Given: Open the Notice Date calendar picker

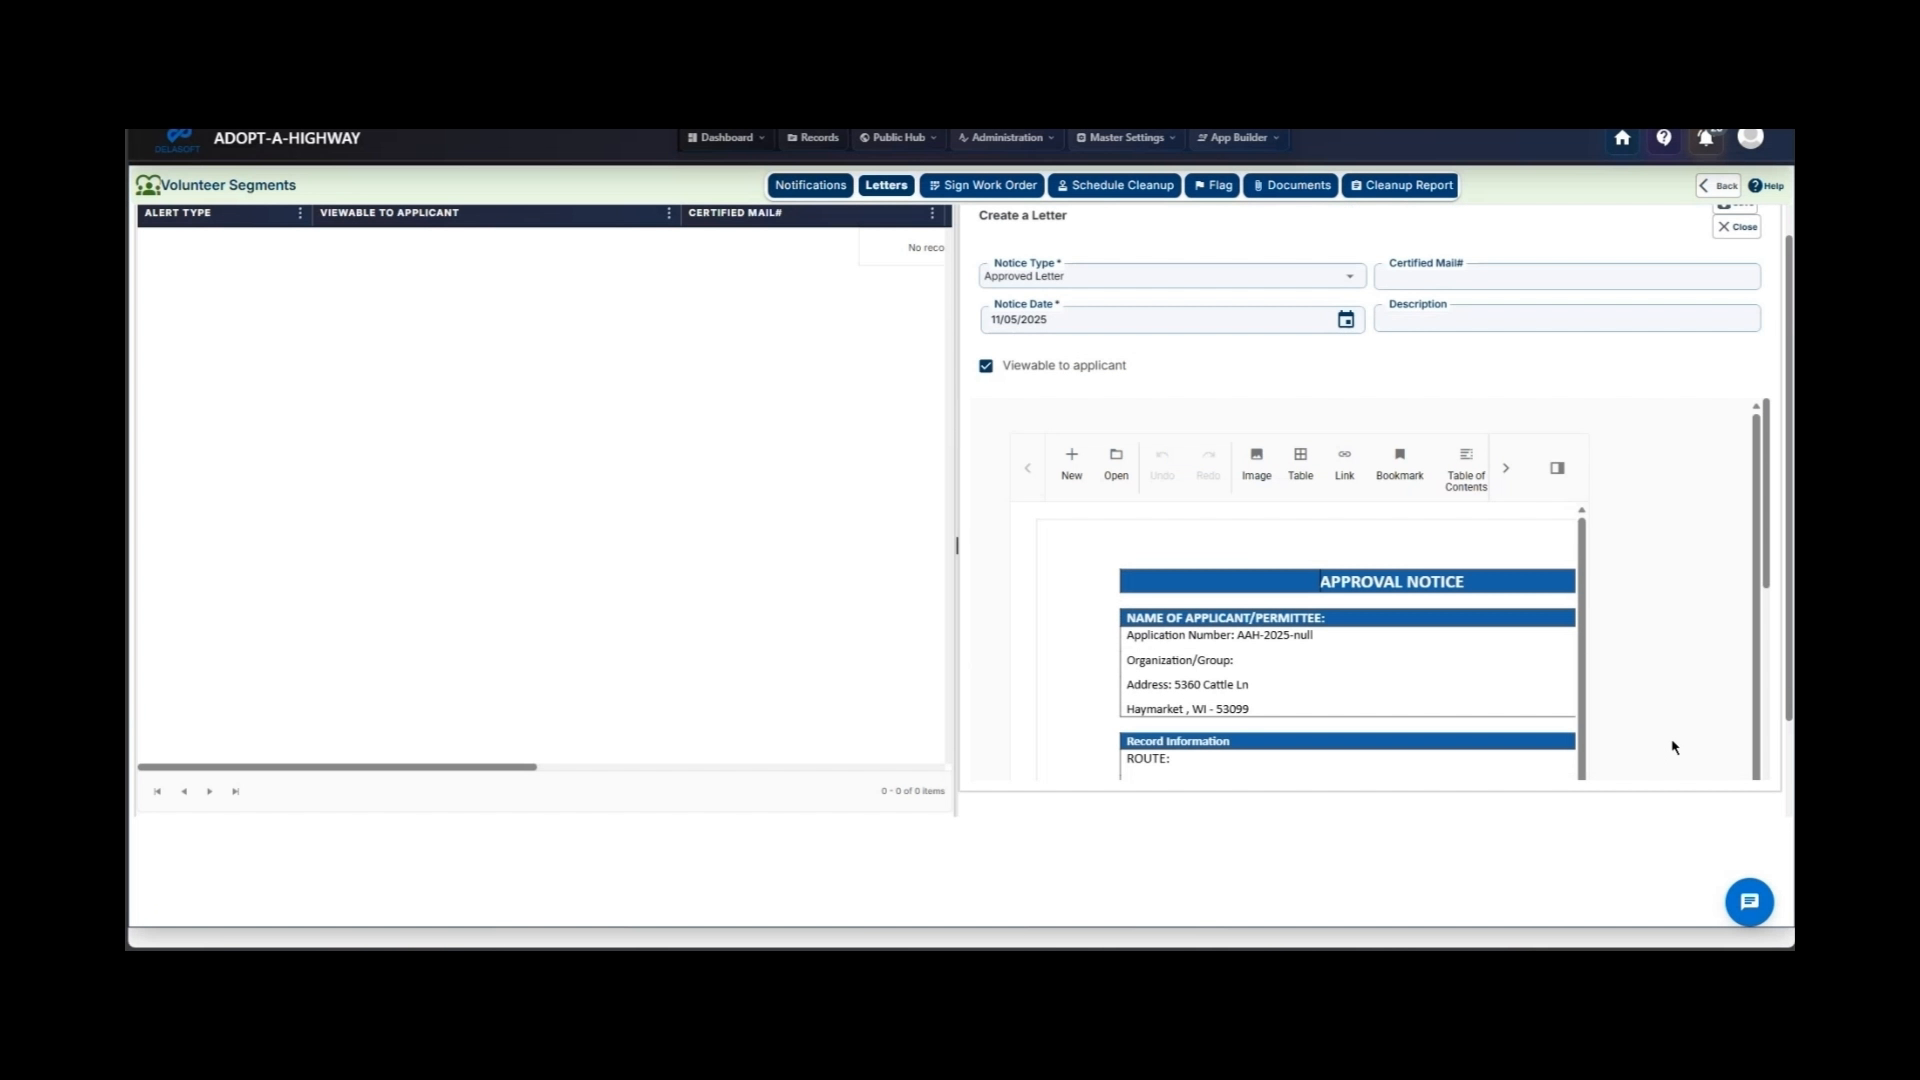Looking at the screenshot, I should [1345, 319].
